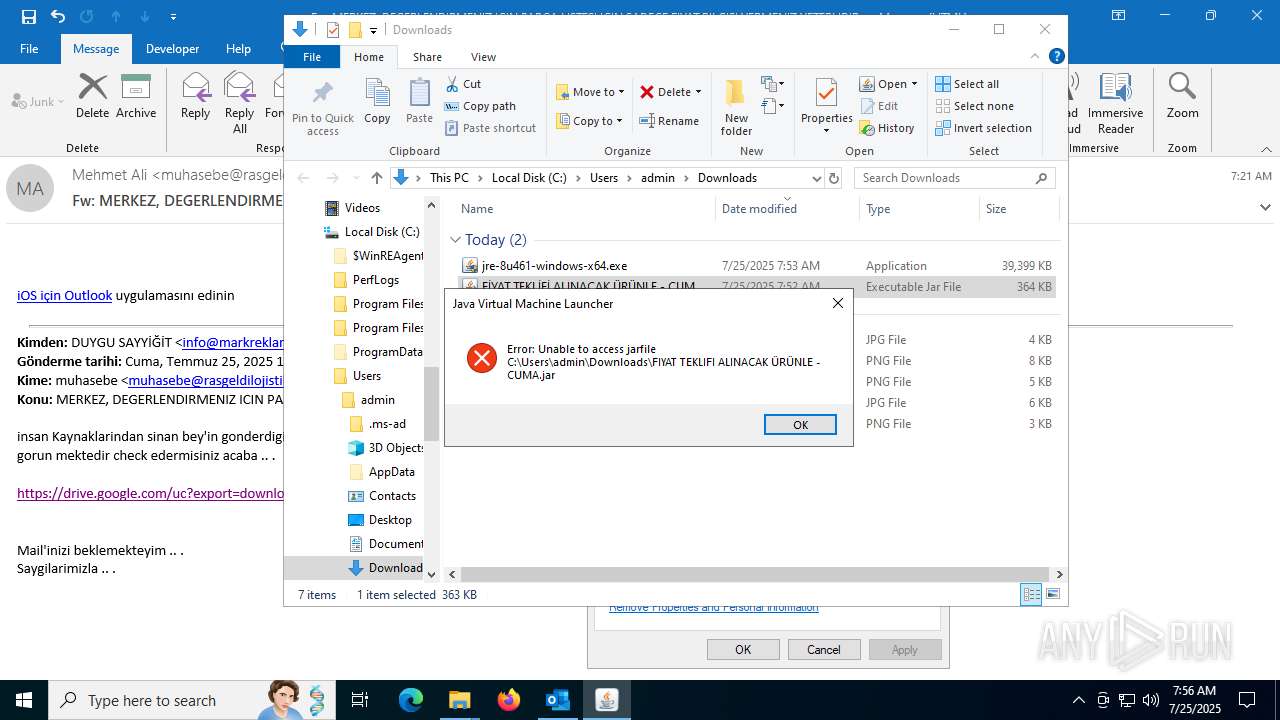Sort by the Date modified column
This screenshot has width=1280, height=720.
(788, 208)
